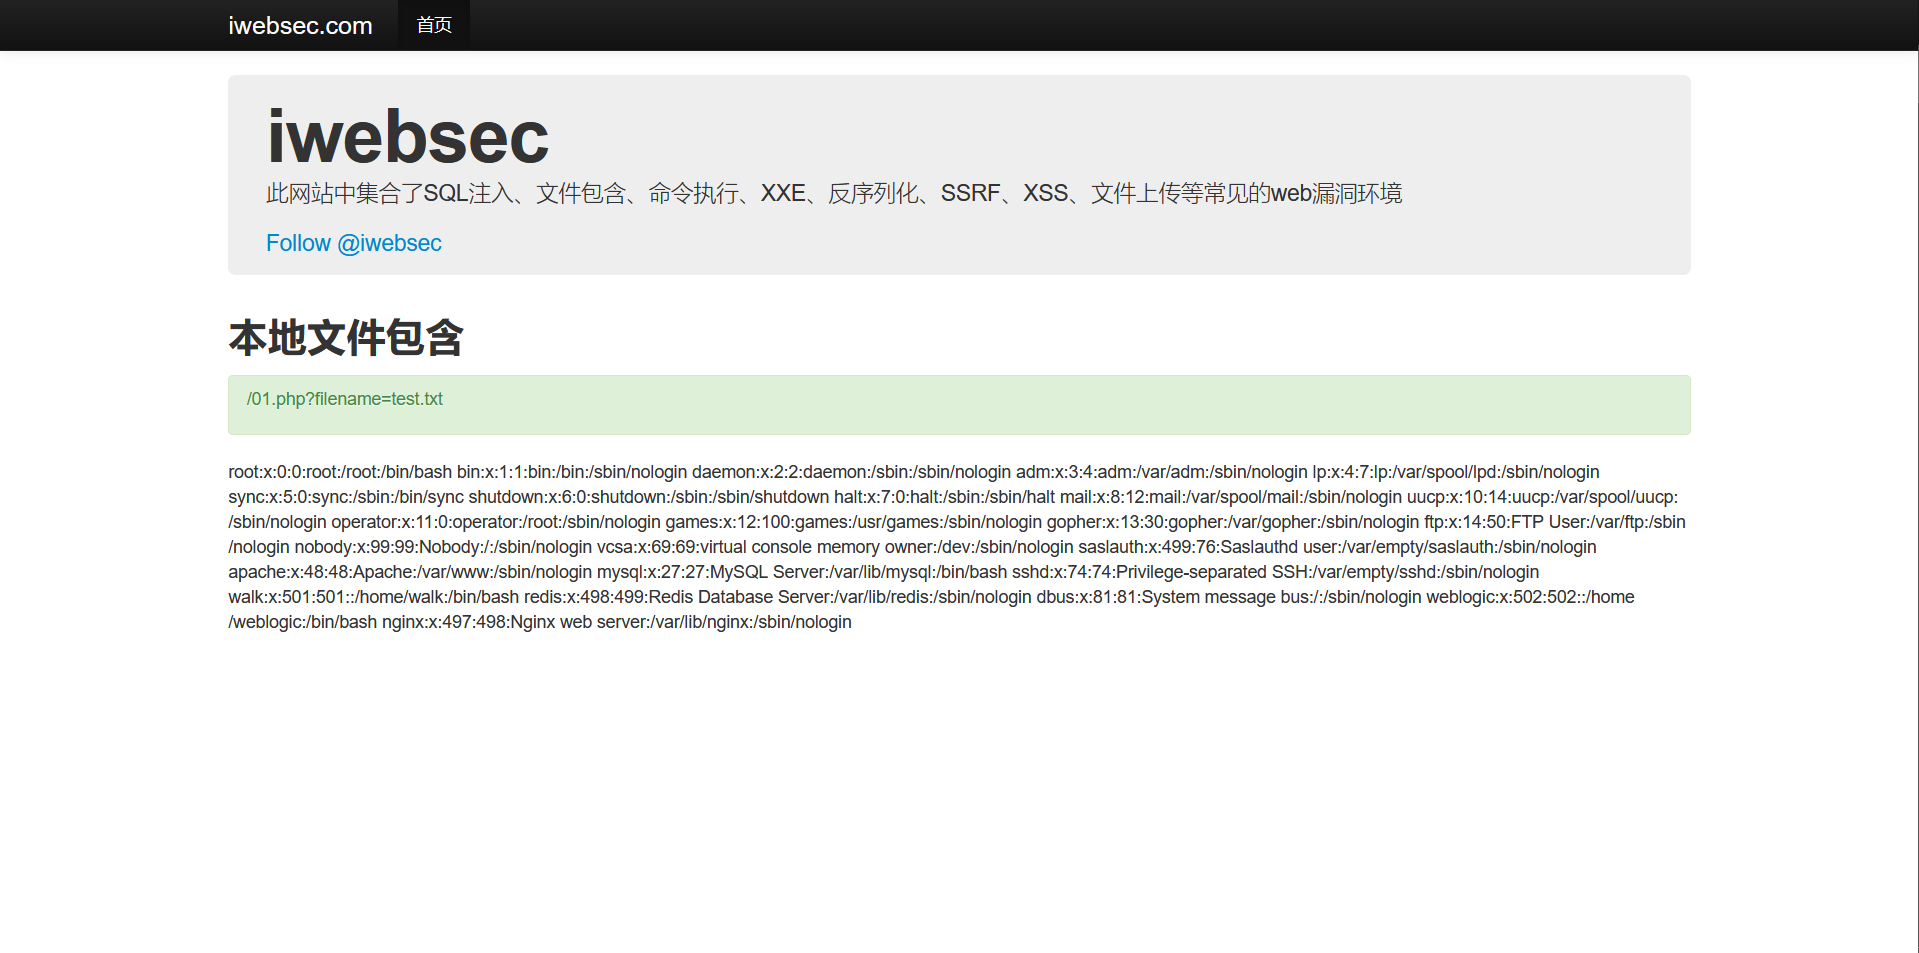Click the root:x:0:0:root entry in output
This screenshot has height=953, width=1919.
pos(340,472)
